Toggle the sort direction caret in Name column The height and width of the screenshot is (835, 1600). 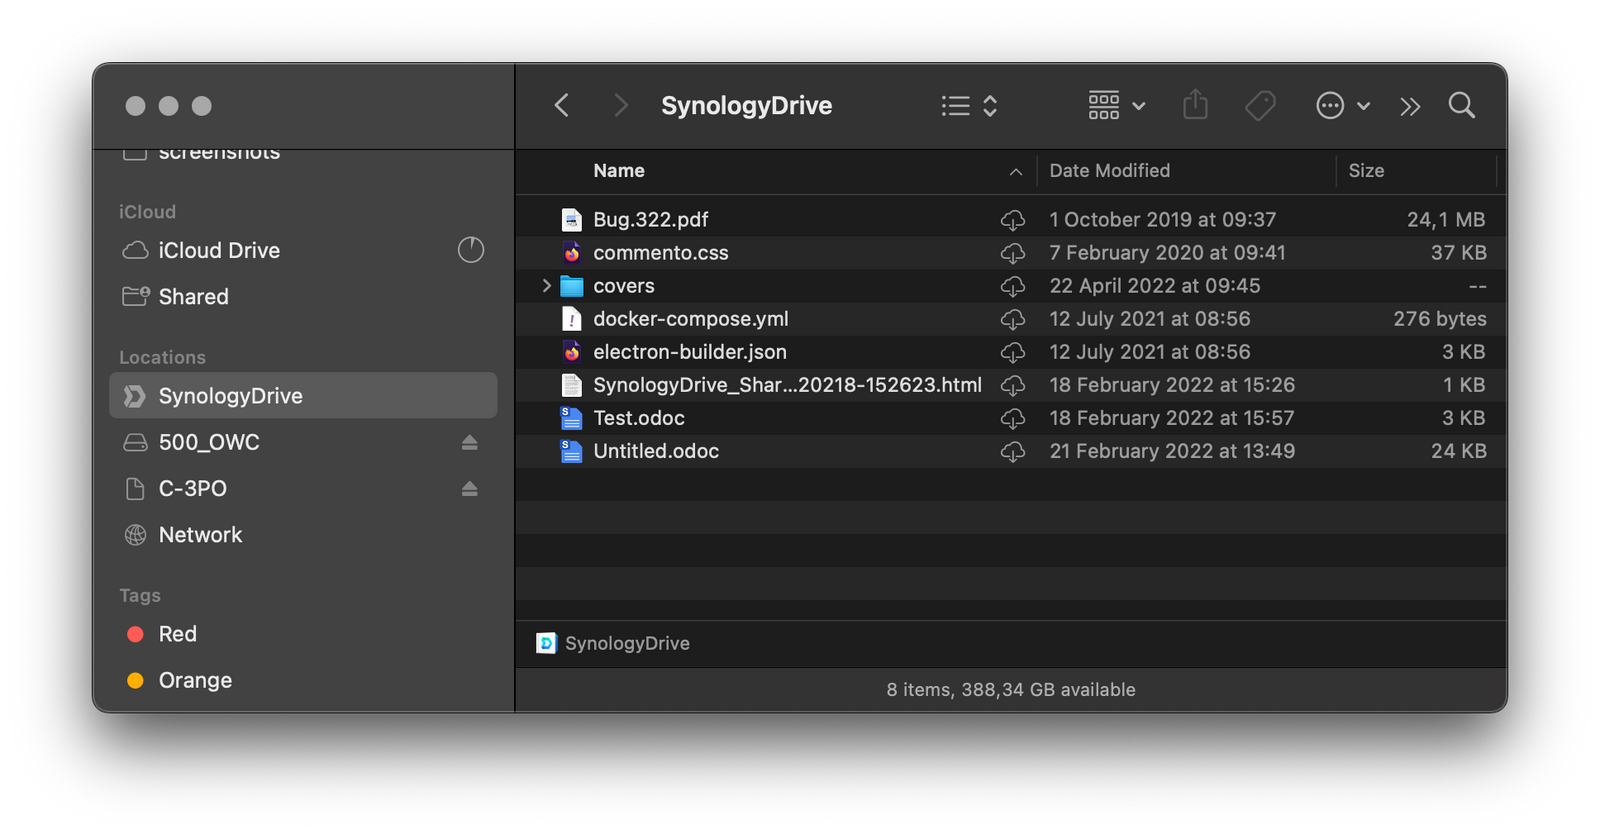[1016, 172]
